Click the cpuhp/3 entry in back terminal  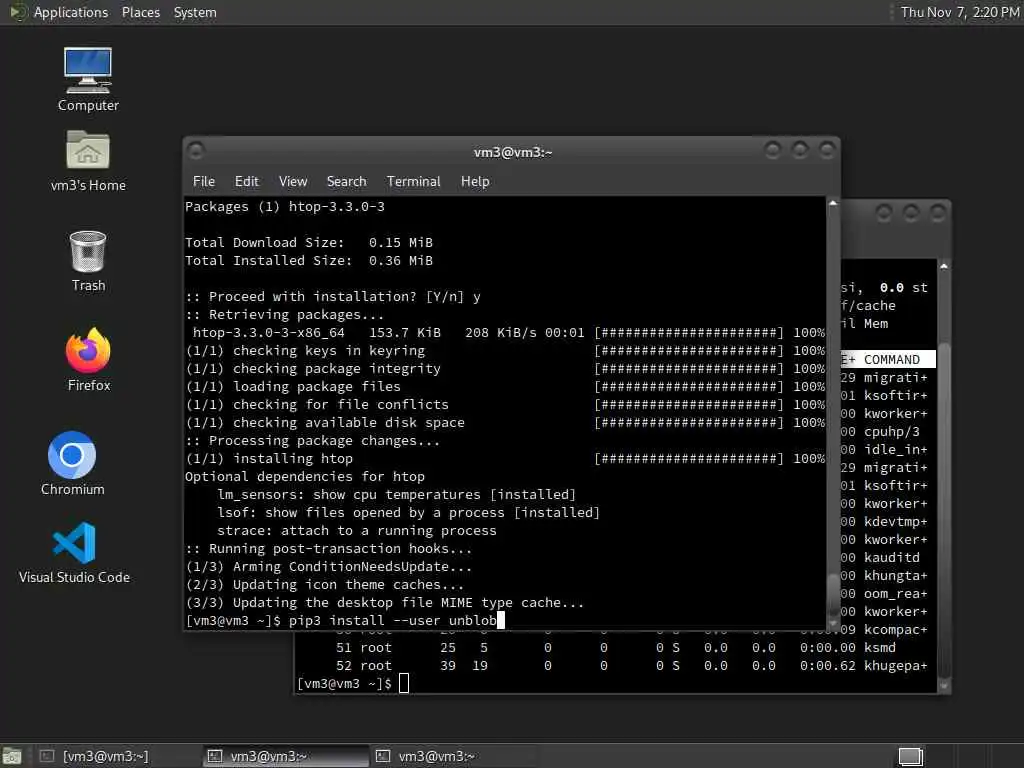coord(891,432)
